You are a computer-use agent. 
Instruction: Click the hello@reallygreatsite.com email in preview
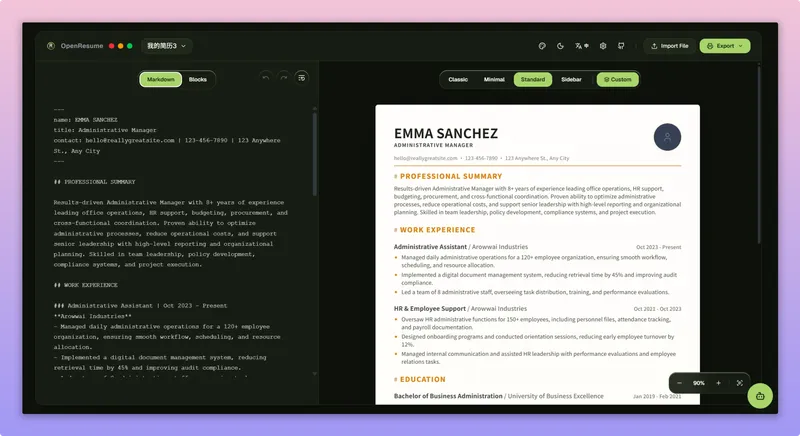426,158
